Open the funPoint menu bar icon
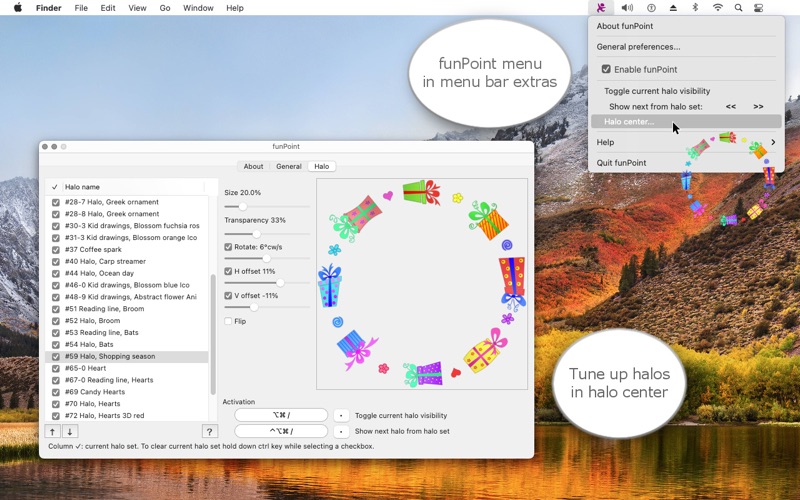This screenshot has height=500, width=800. (602, 8)
